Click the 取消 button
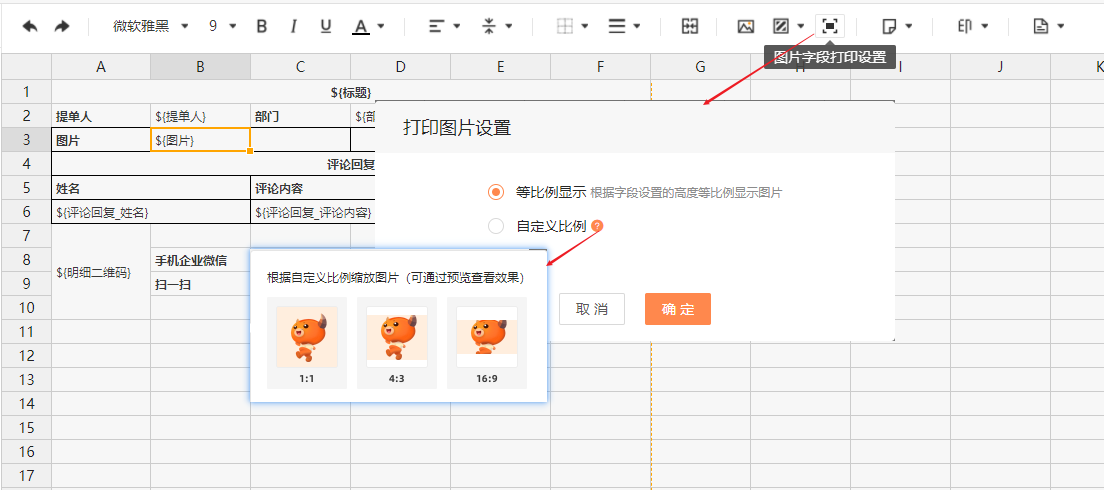The image size is (1104, 490). 591,309
